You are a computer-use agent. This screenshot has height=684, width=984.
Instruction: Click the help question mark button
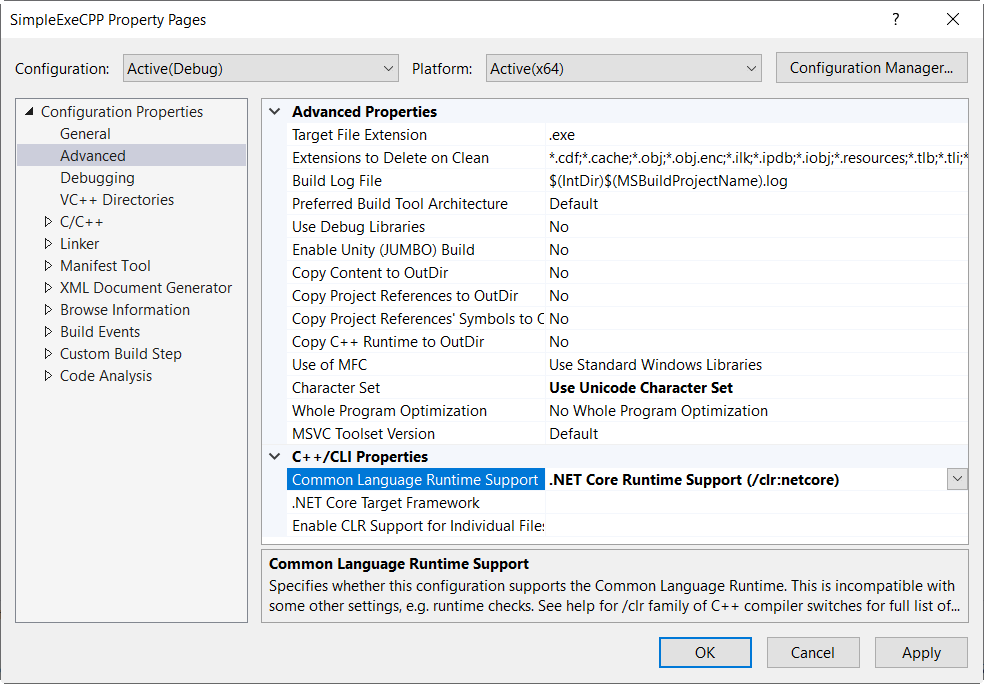pos(895,19)
